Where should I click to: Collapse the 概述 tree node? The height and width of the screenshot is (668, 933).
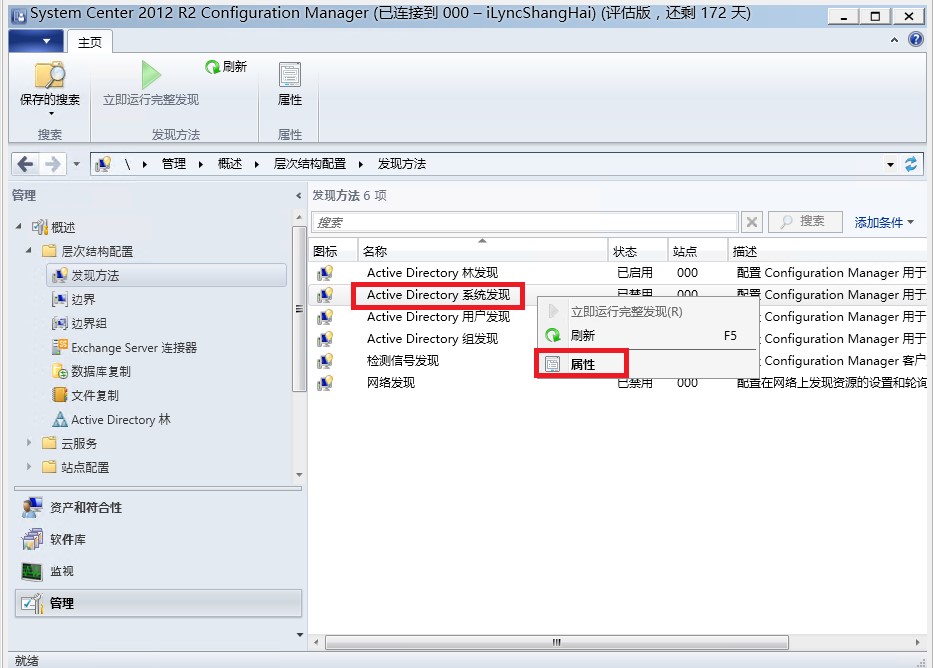[18, 226]
